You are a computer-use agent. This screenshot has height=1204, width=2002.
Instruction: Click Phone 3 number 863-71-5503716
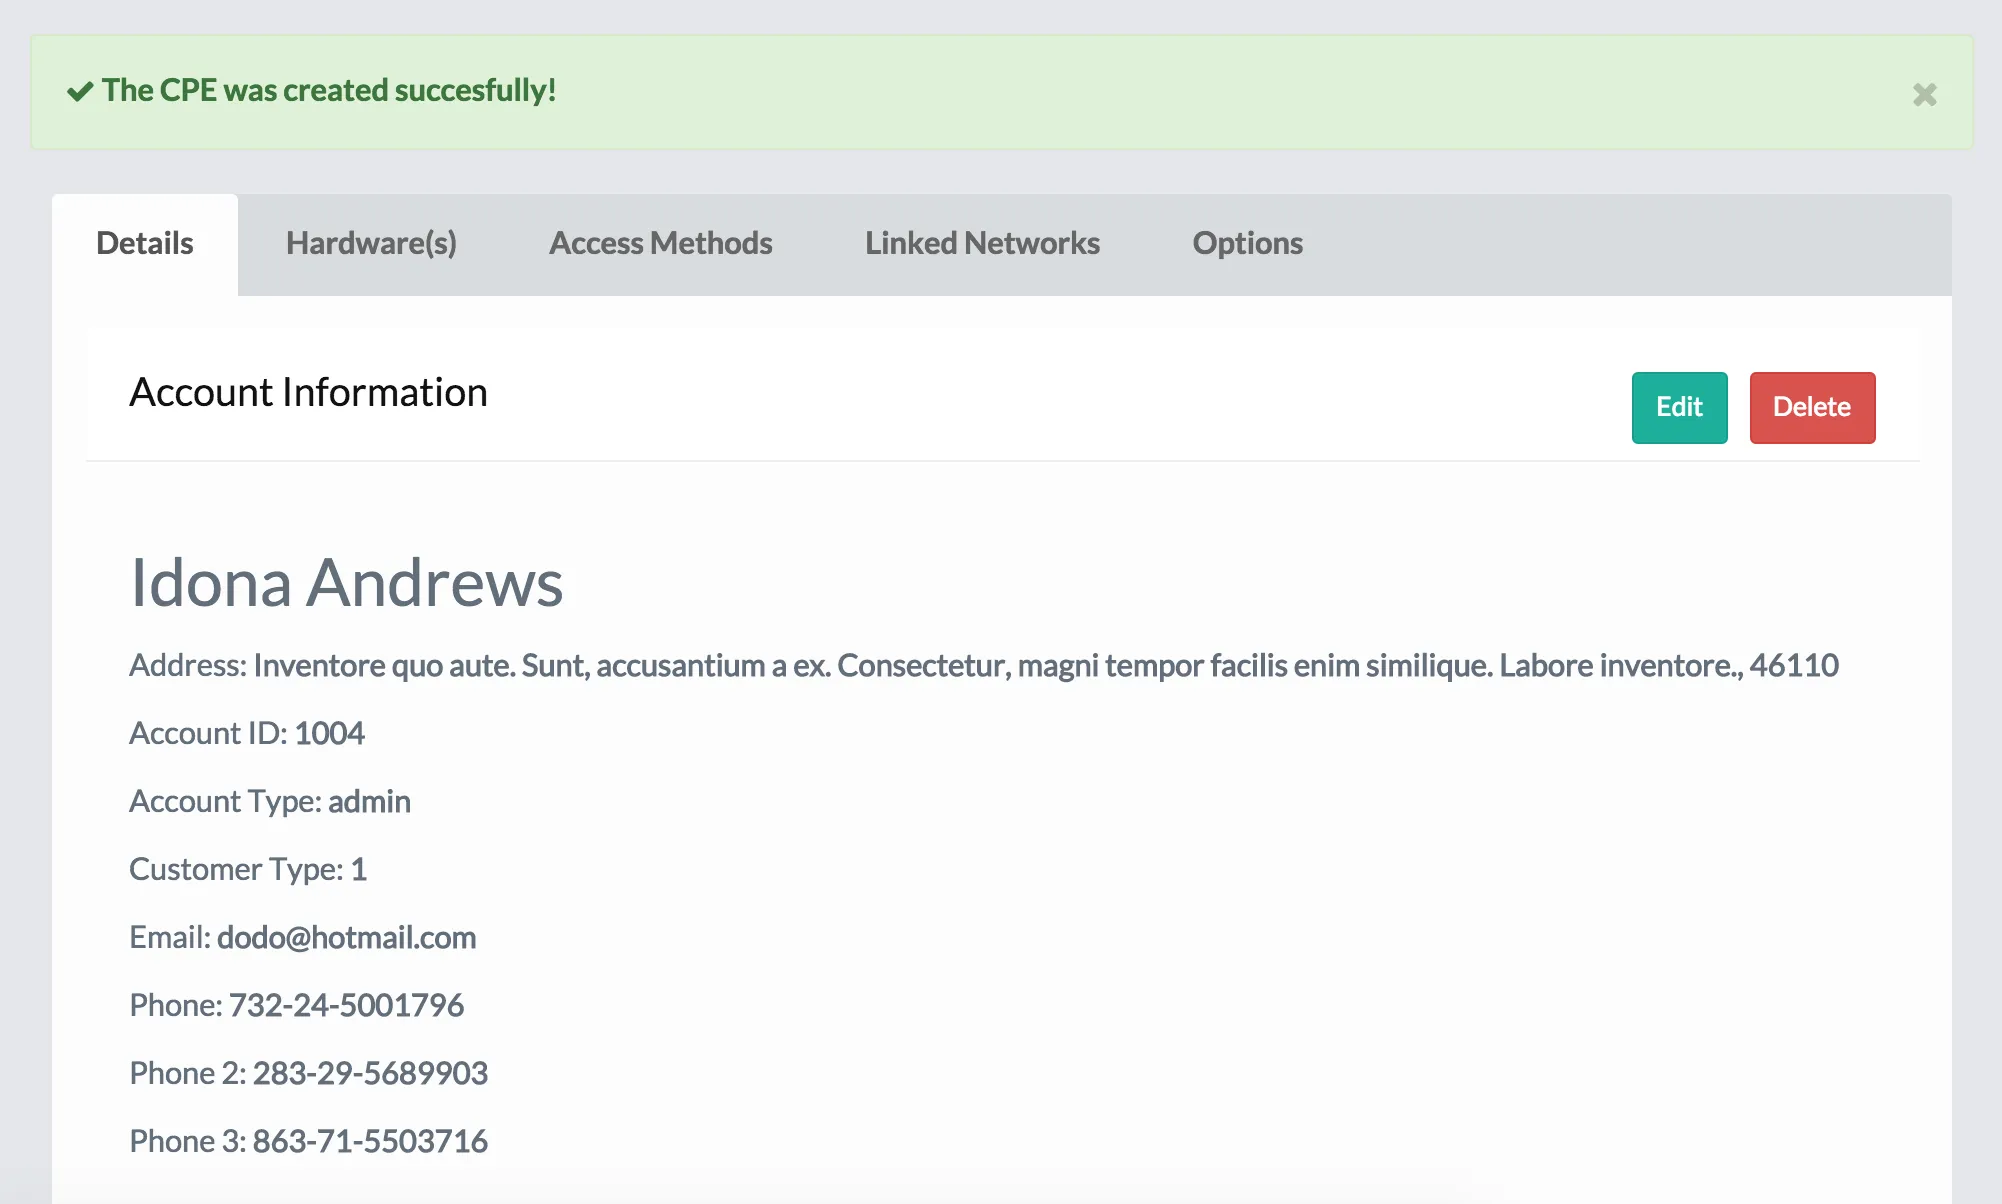pos(370,1141)
